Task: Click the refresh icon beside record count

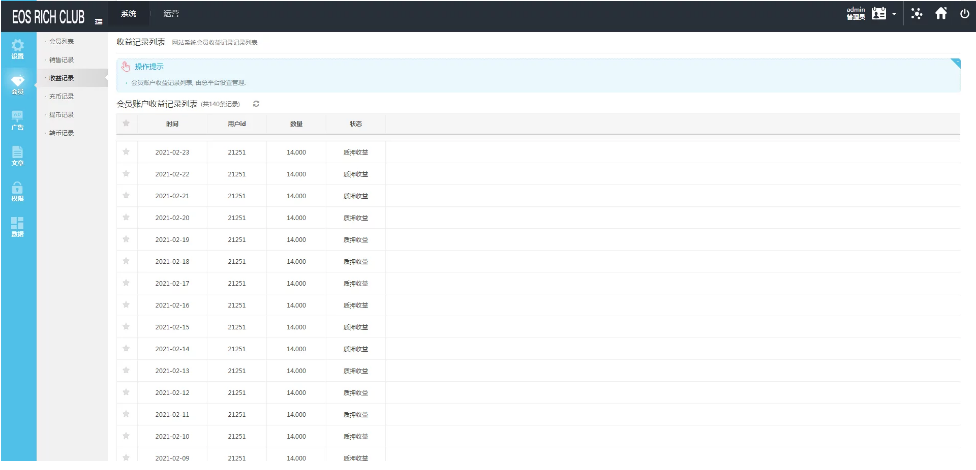Action: click(256, 103)
